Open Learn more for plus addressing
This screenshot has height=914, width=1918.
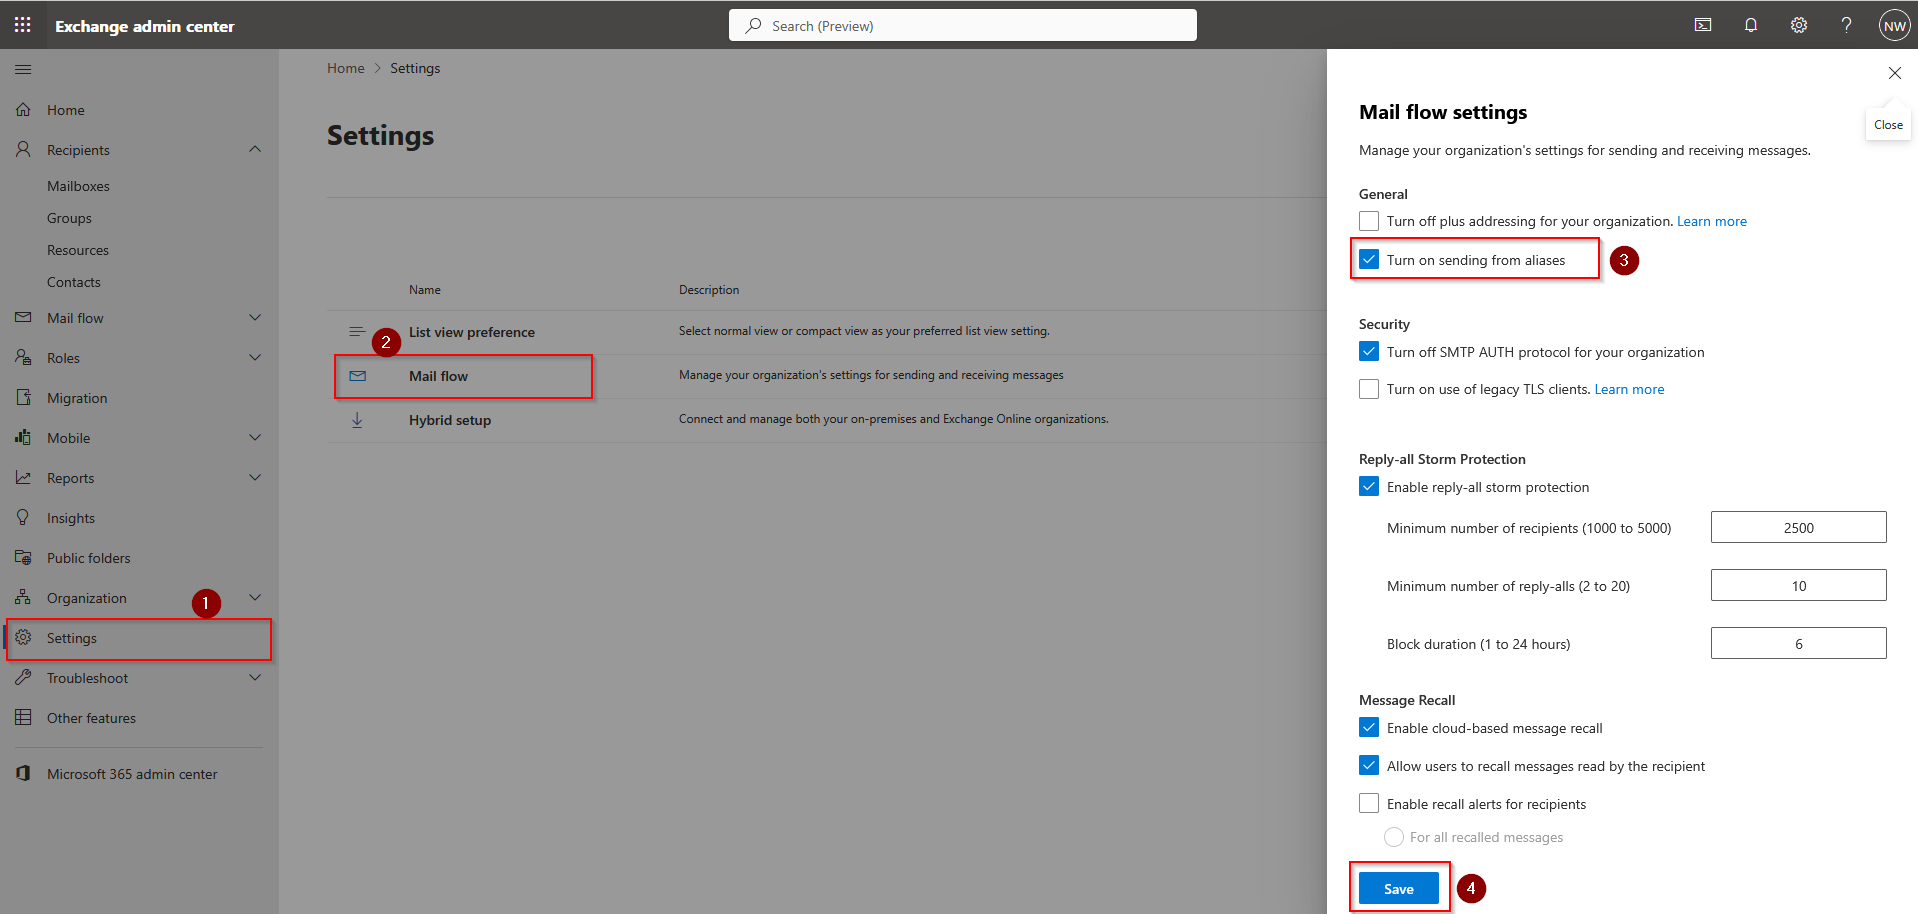pos(1712,221)
